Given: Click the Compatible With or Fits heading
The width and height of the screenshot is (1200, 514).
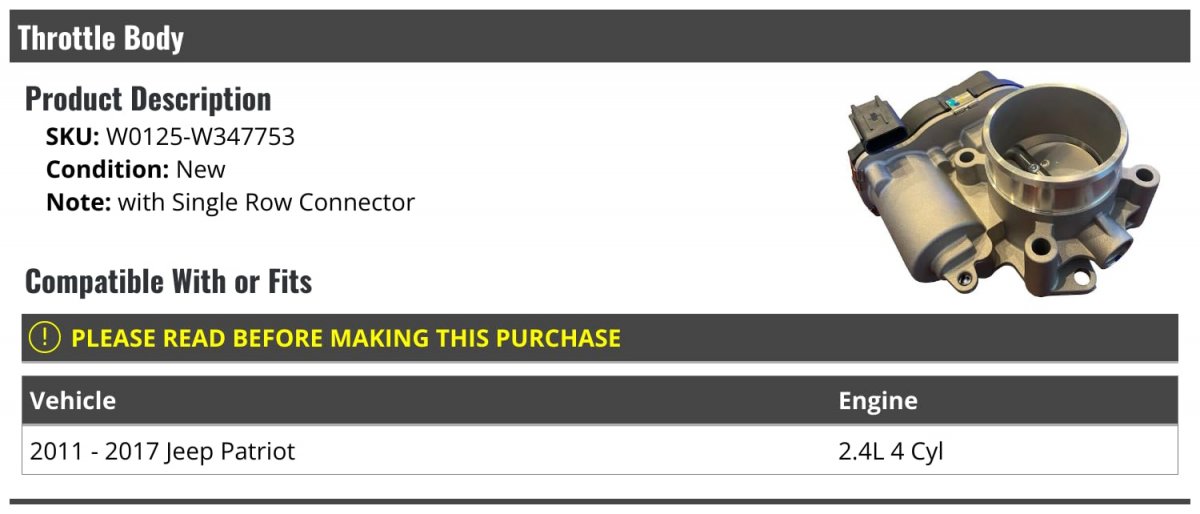Looking at the screenshot, I should pos(168,282).
